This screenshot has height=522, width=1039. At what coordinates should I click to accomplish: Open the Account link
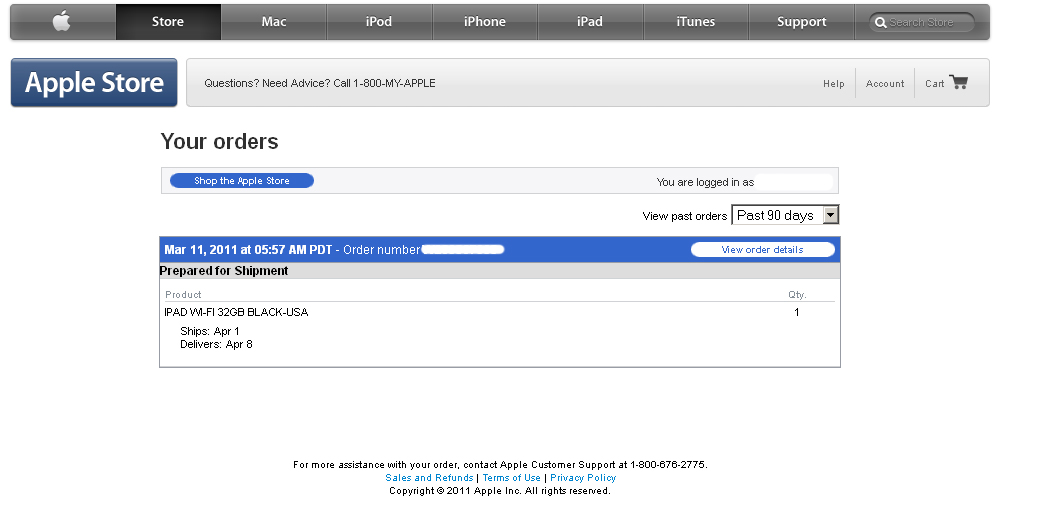885,83
